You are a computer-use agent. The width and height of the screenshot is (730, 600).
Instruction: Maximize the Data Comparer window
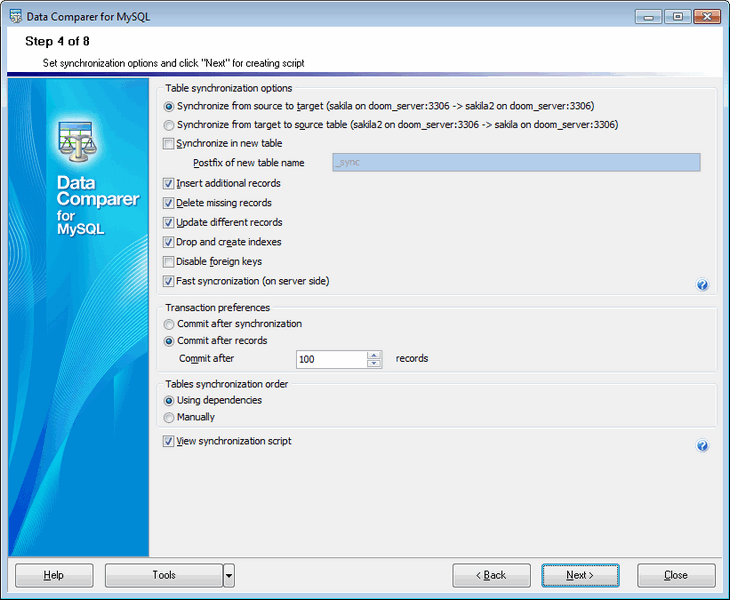click(677, 17)
